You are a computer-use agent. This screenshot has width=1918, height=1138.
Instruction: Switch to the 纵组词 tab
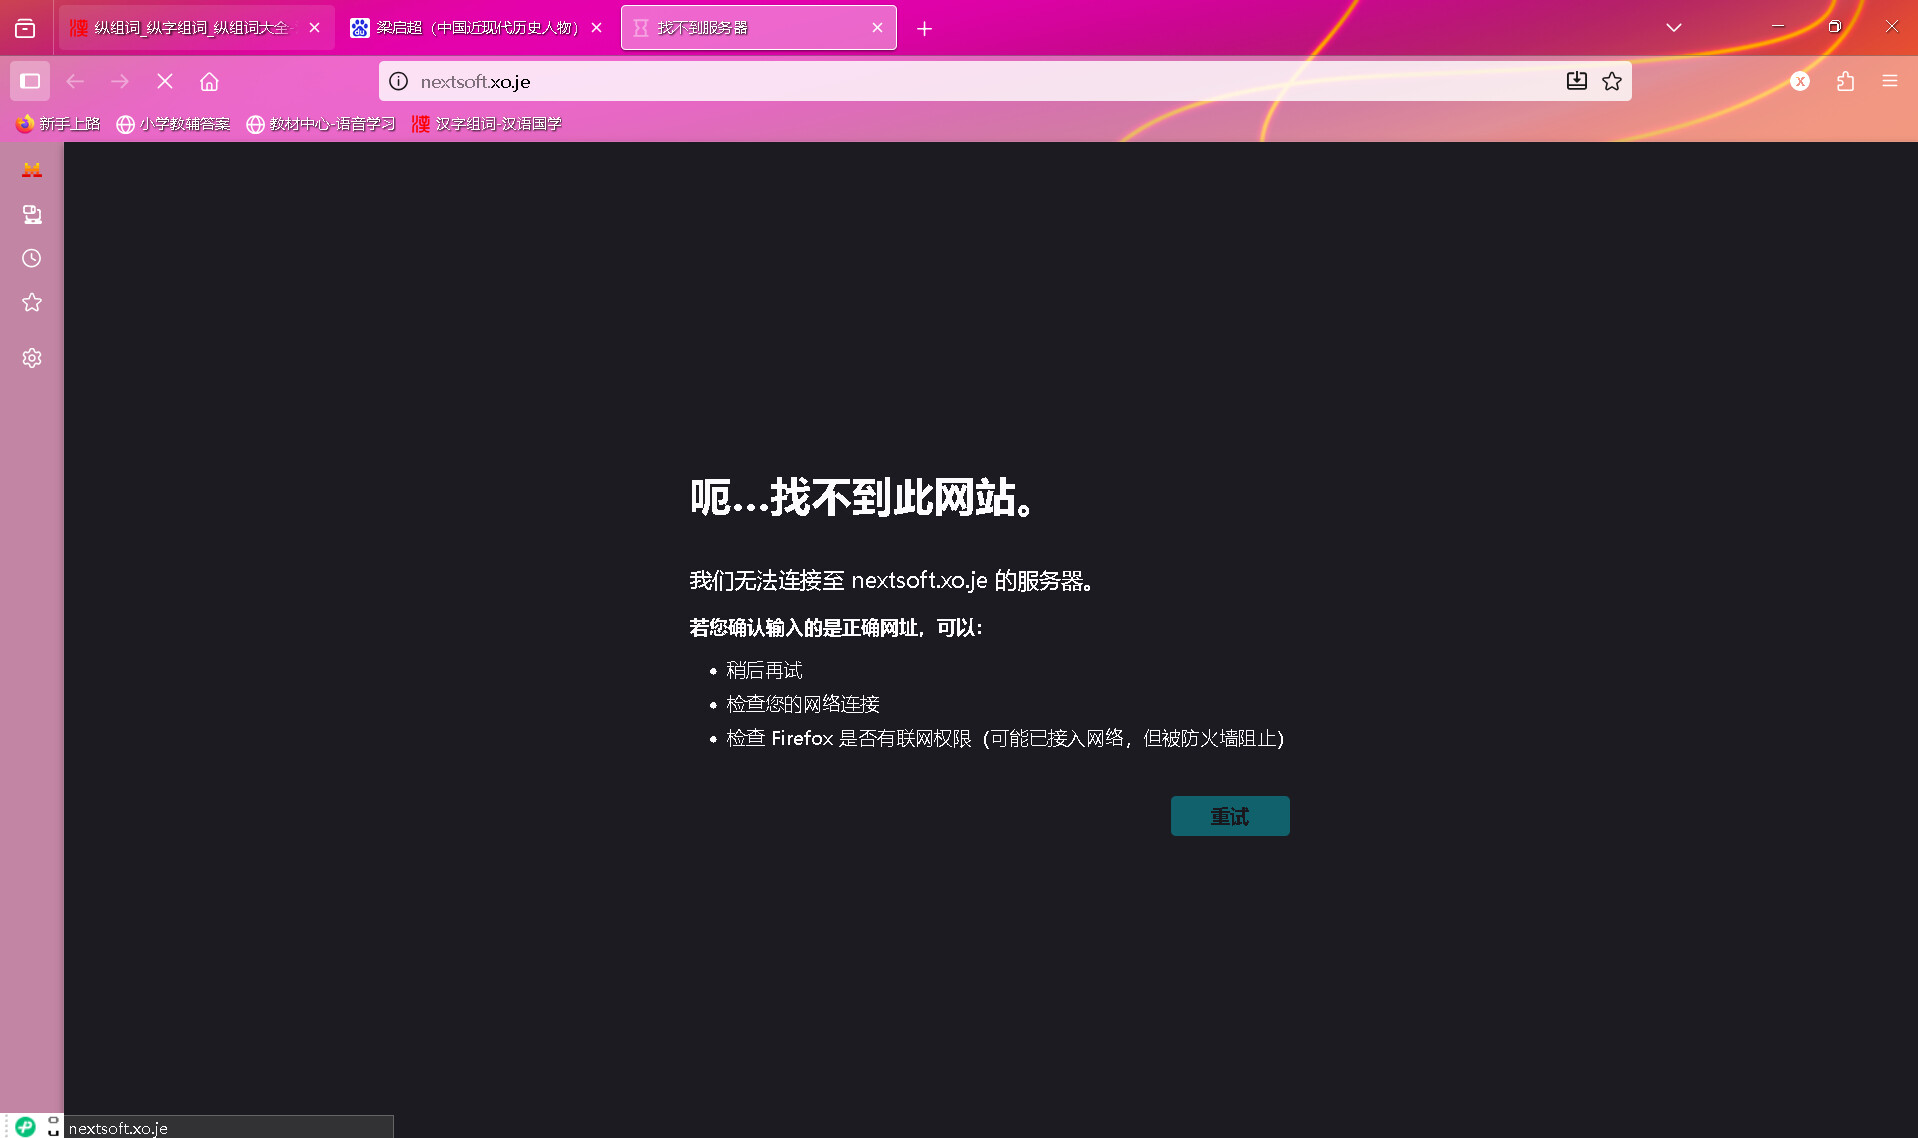(x=190, y=28)
